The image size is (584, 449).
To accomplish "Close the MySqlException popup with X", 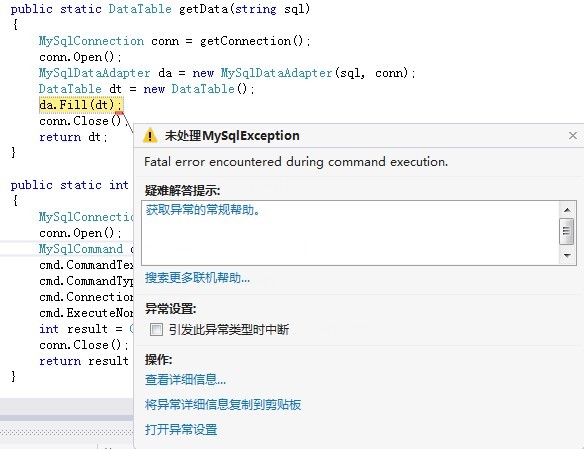I will coord(573,136).
